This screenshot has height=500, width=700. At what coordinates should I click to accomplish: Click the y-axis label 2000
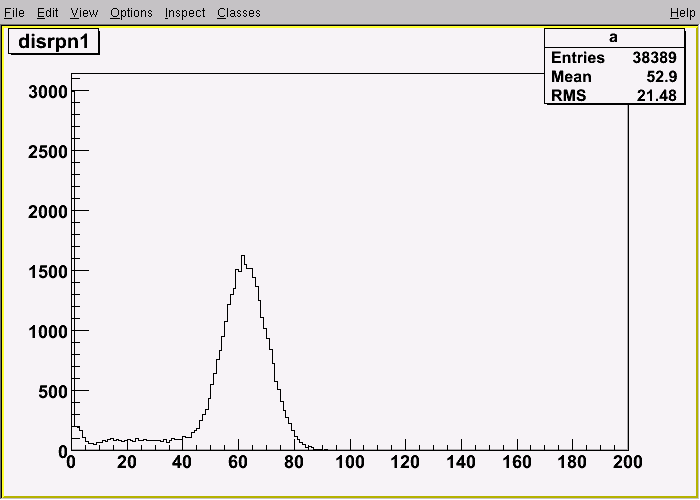click(48, 212)
